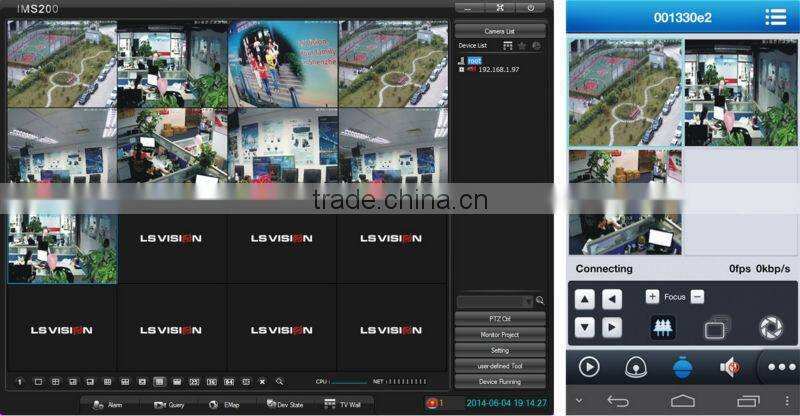Tap the Android back button
The width and height of the screenshot is (800, 416).
[x=618, y=401]
